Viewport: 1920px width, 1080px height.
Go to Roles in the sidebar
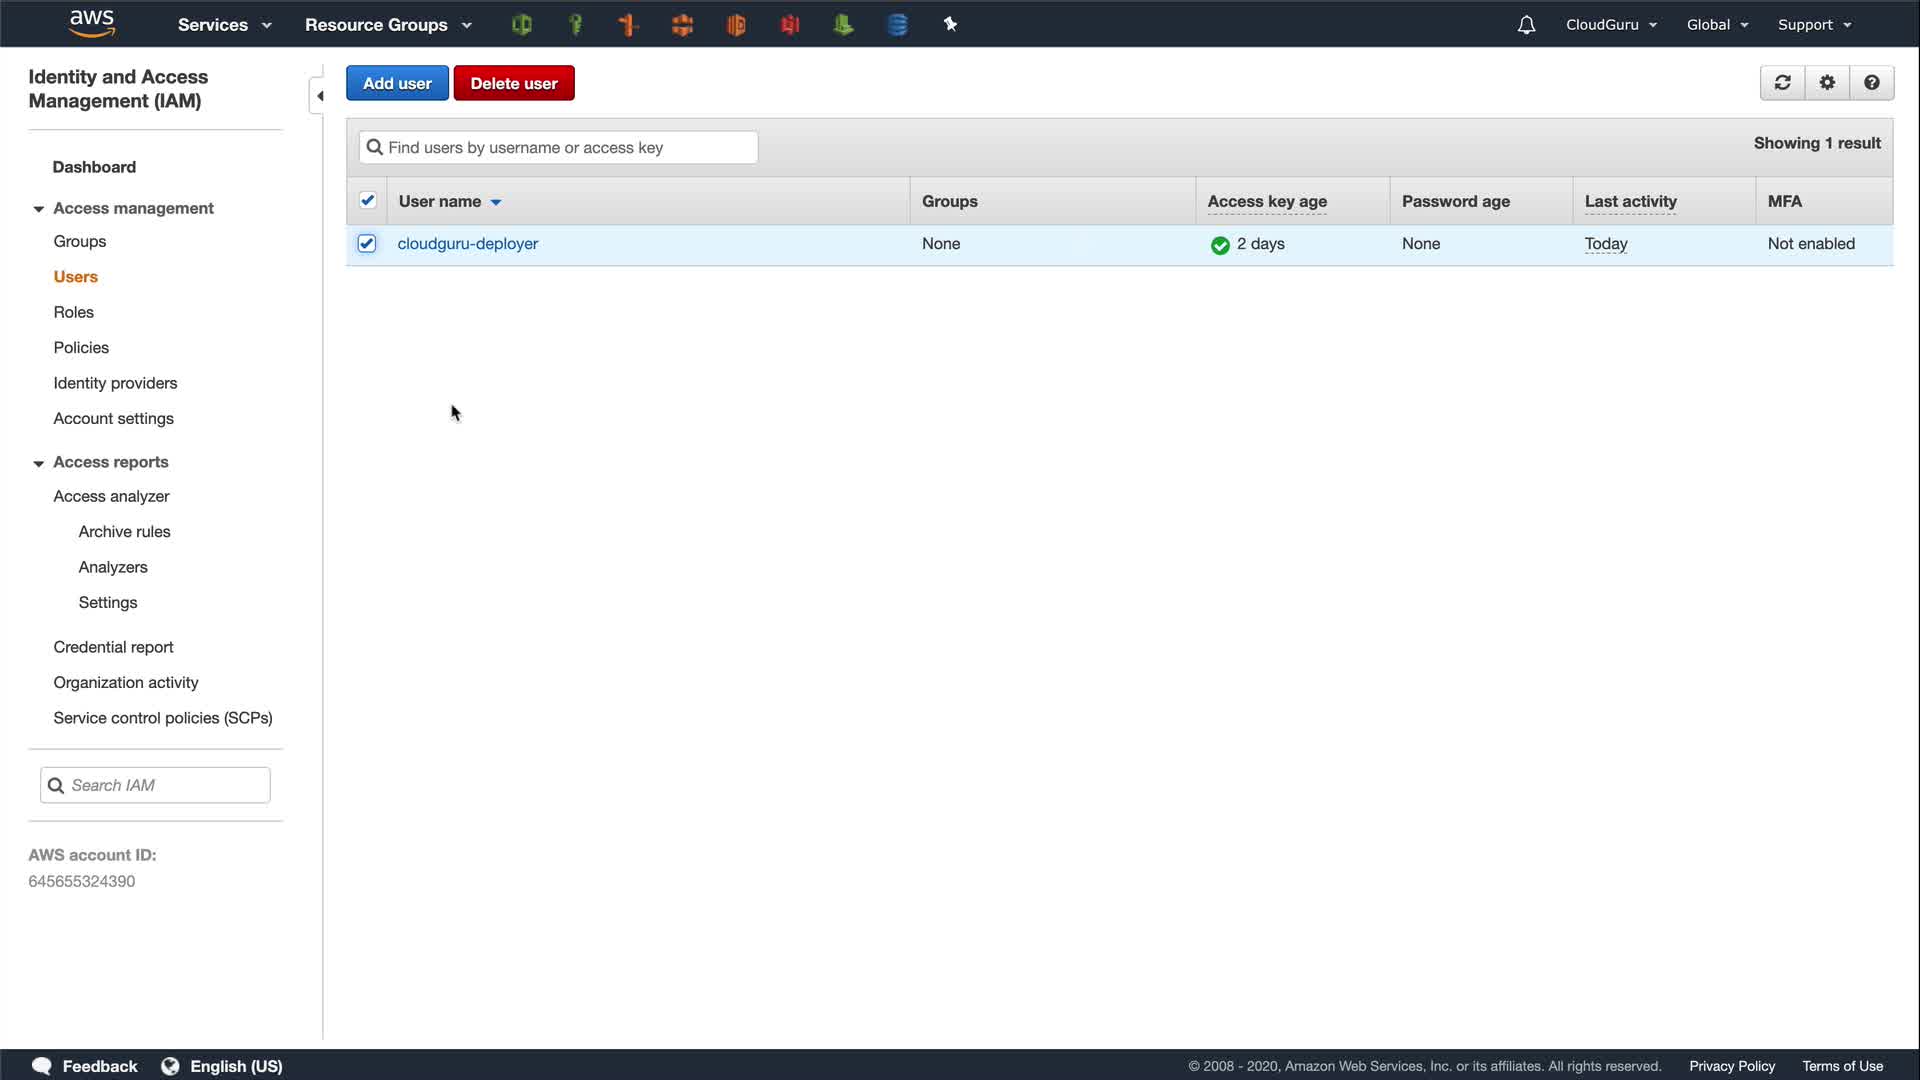coord(73,312)
